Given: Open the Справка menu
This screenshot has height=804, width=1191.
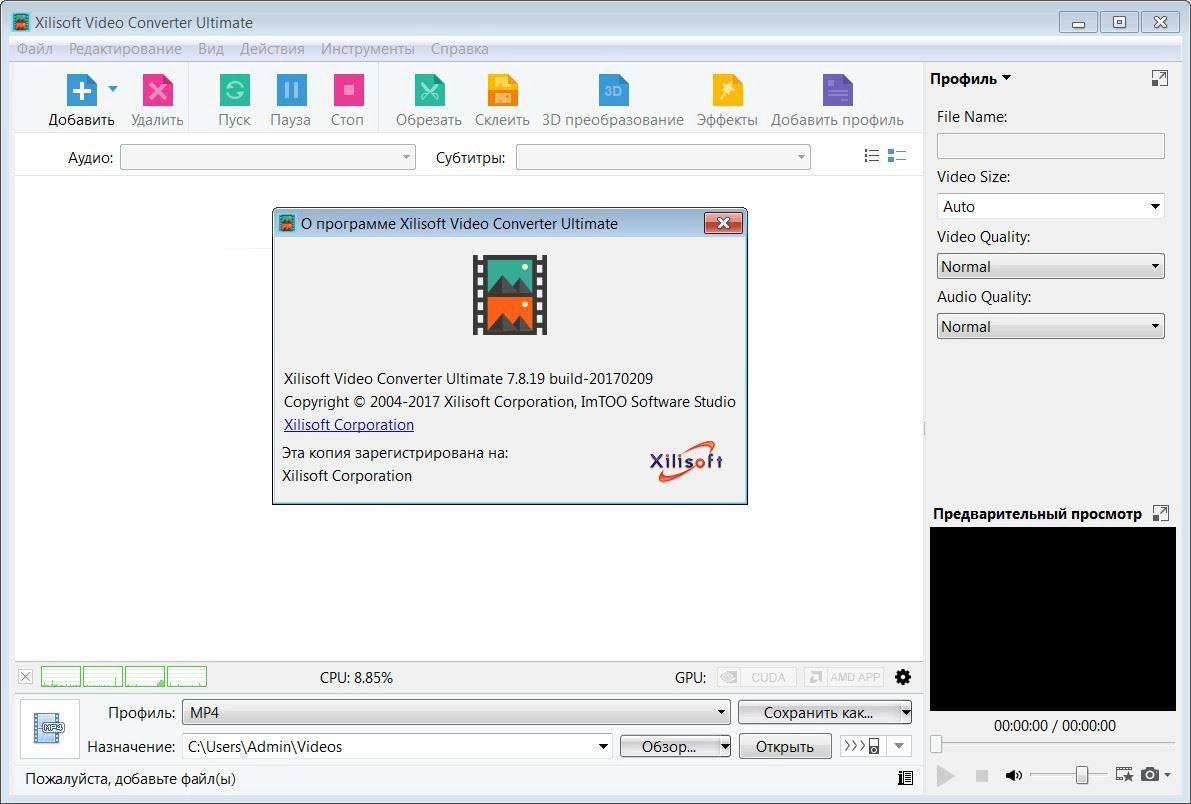Looking at the screenshot, I should click(460, 49).
